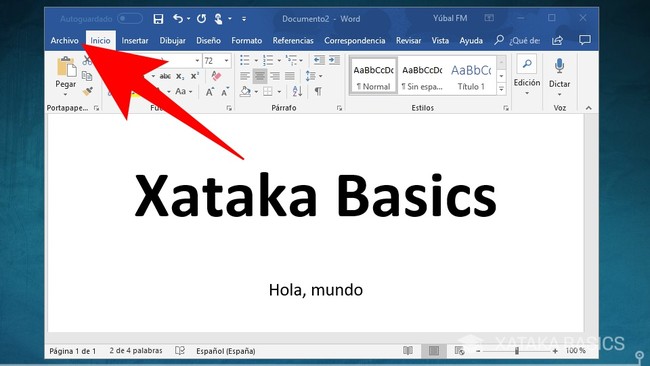Click the Pegar clipboard icon

[x=66, y=67]
